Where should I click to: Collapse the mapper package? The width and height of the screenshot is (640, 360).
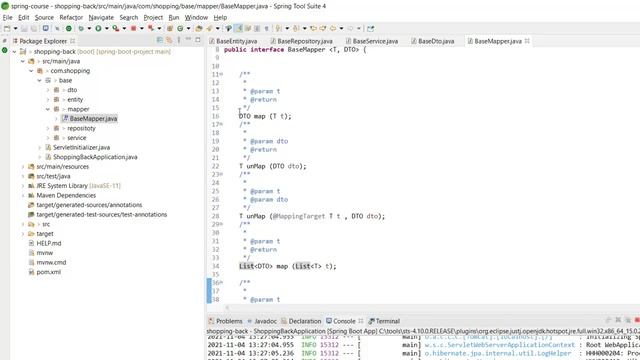click(x=48, y=109)
